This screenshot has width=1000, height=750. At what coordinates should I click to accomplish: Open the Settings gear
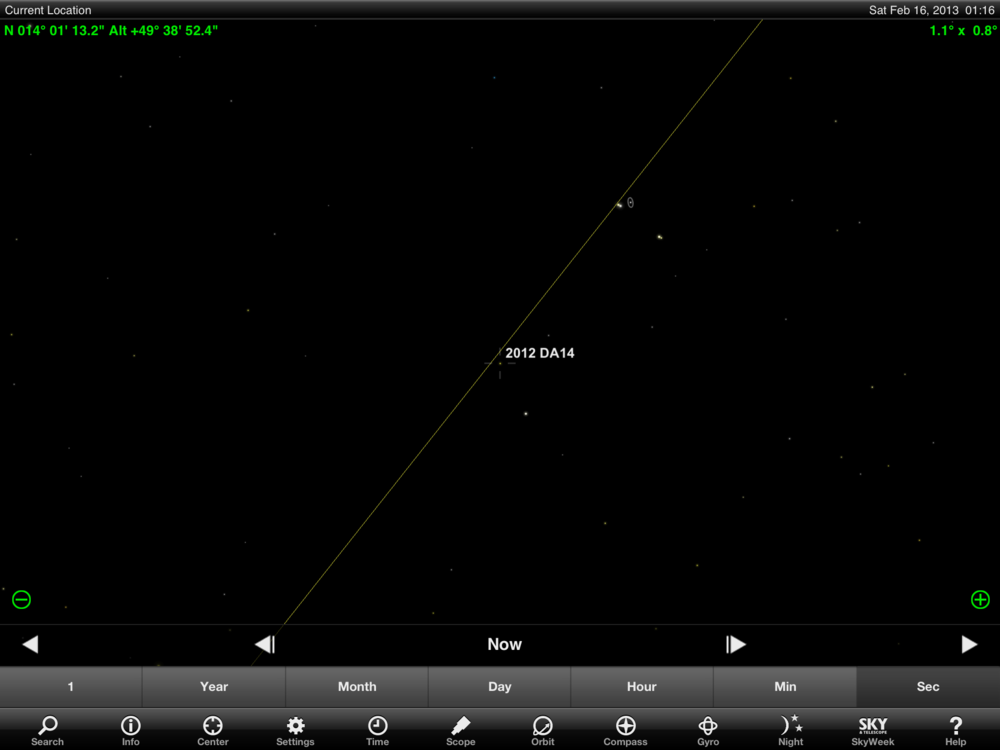295,729
